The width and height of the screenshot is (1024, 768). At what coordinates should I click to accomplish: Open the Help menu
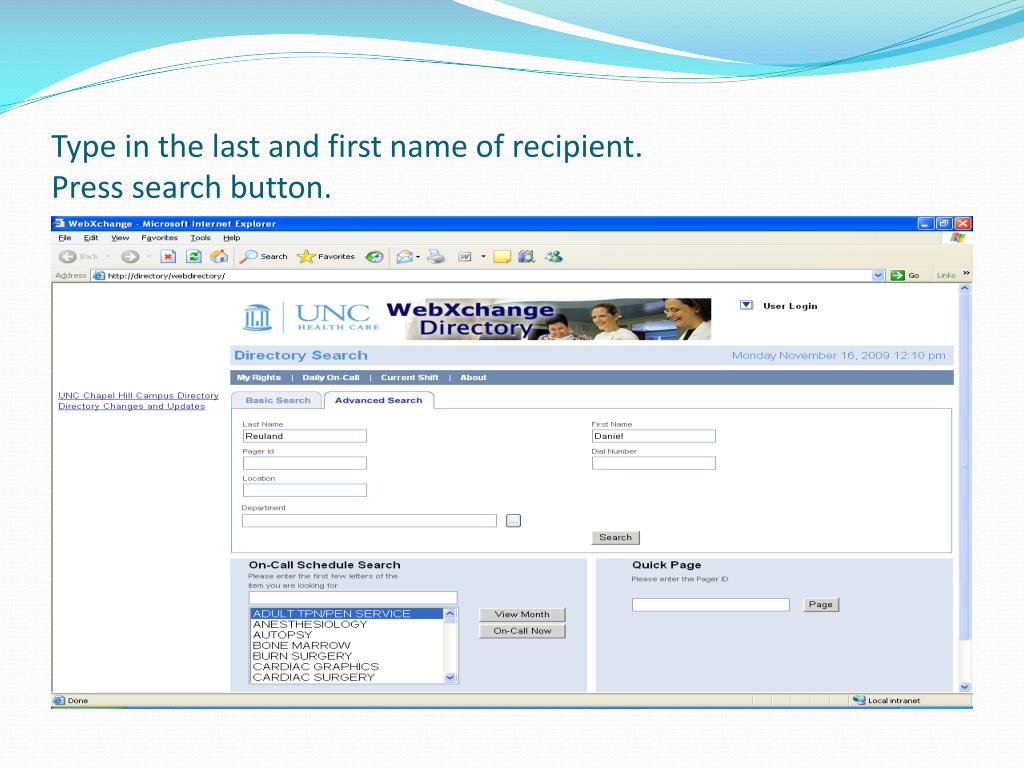(x=232, y=238)
